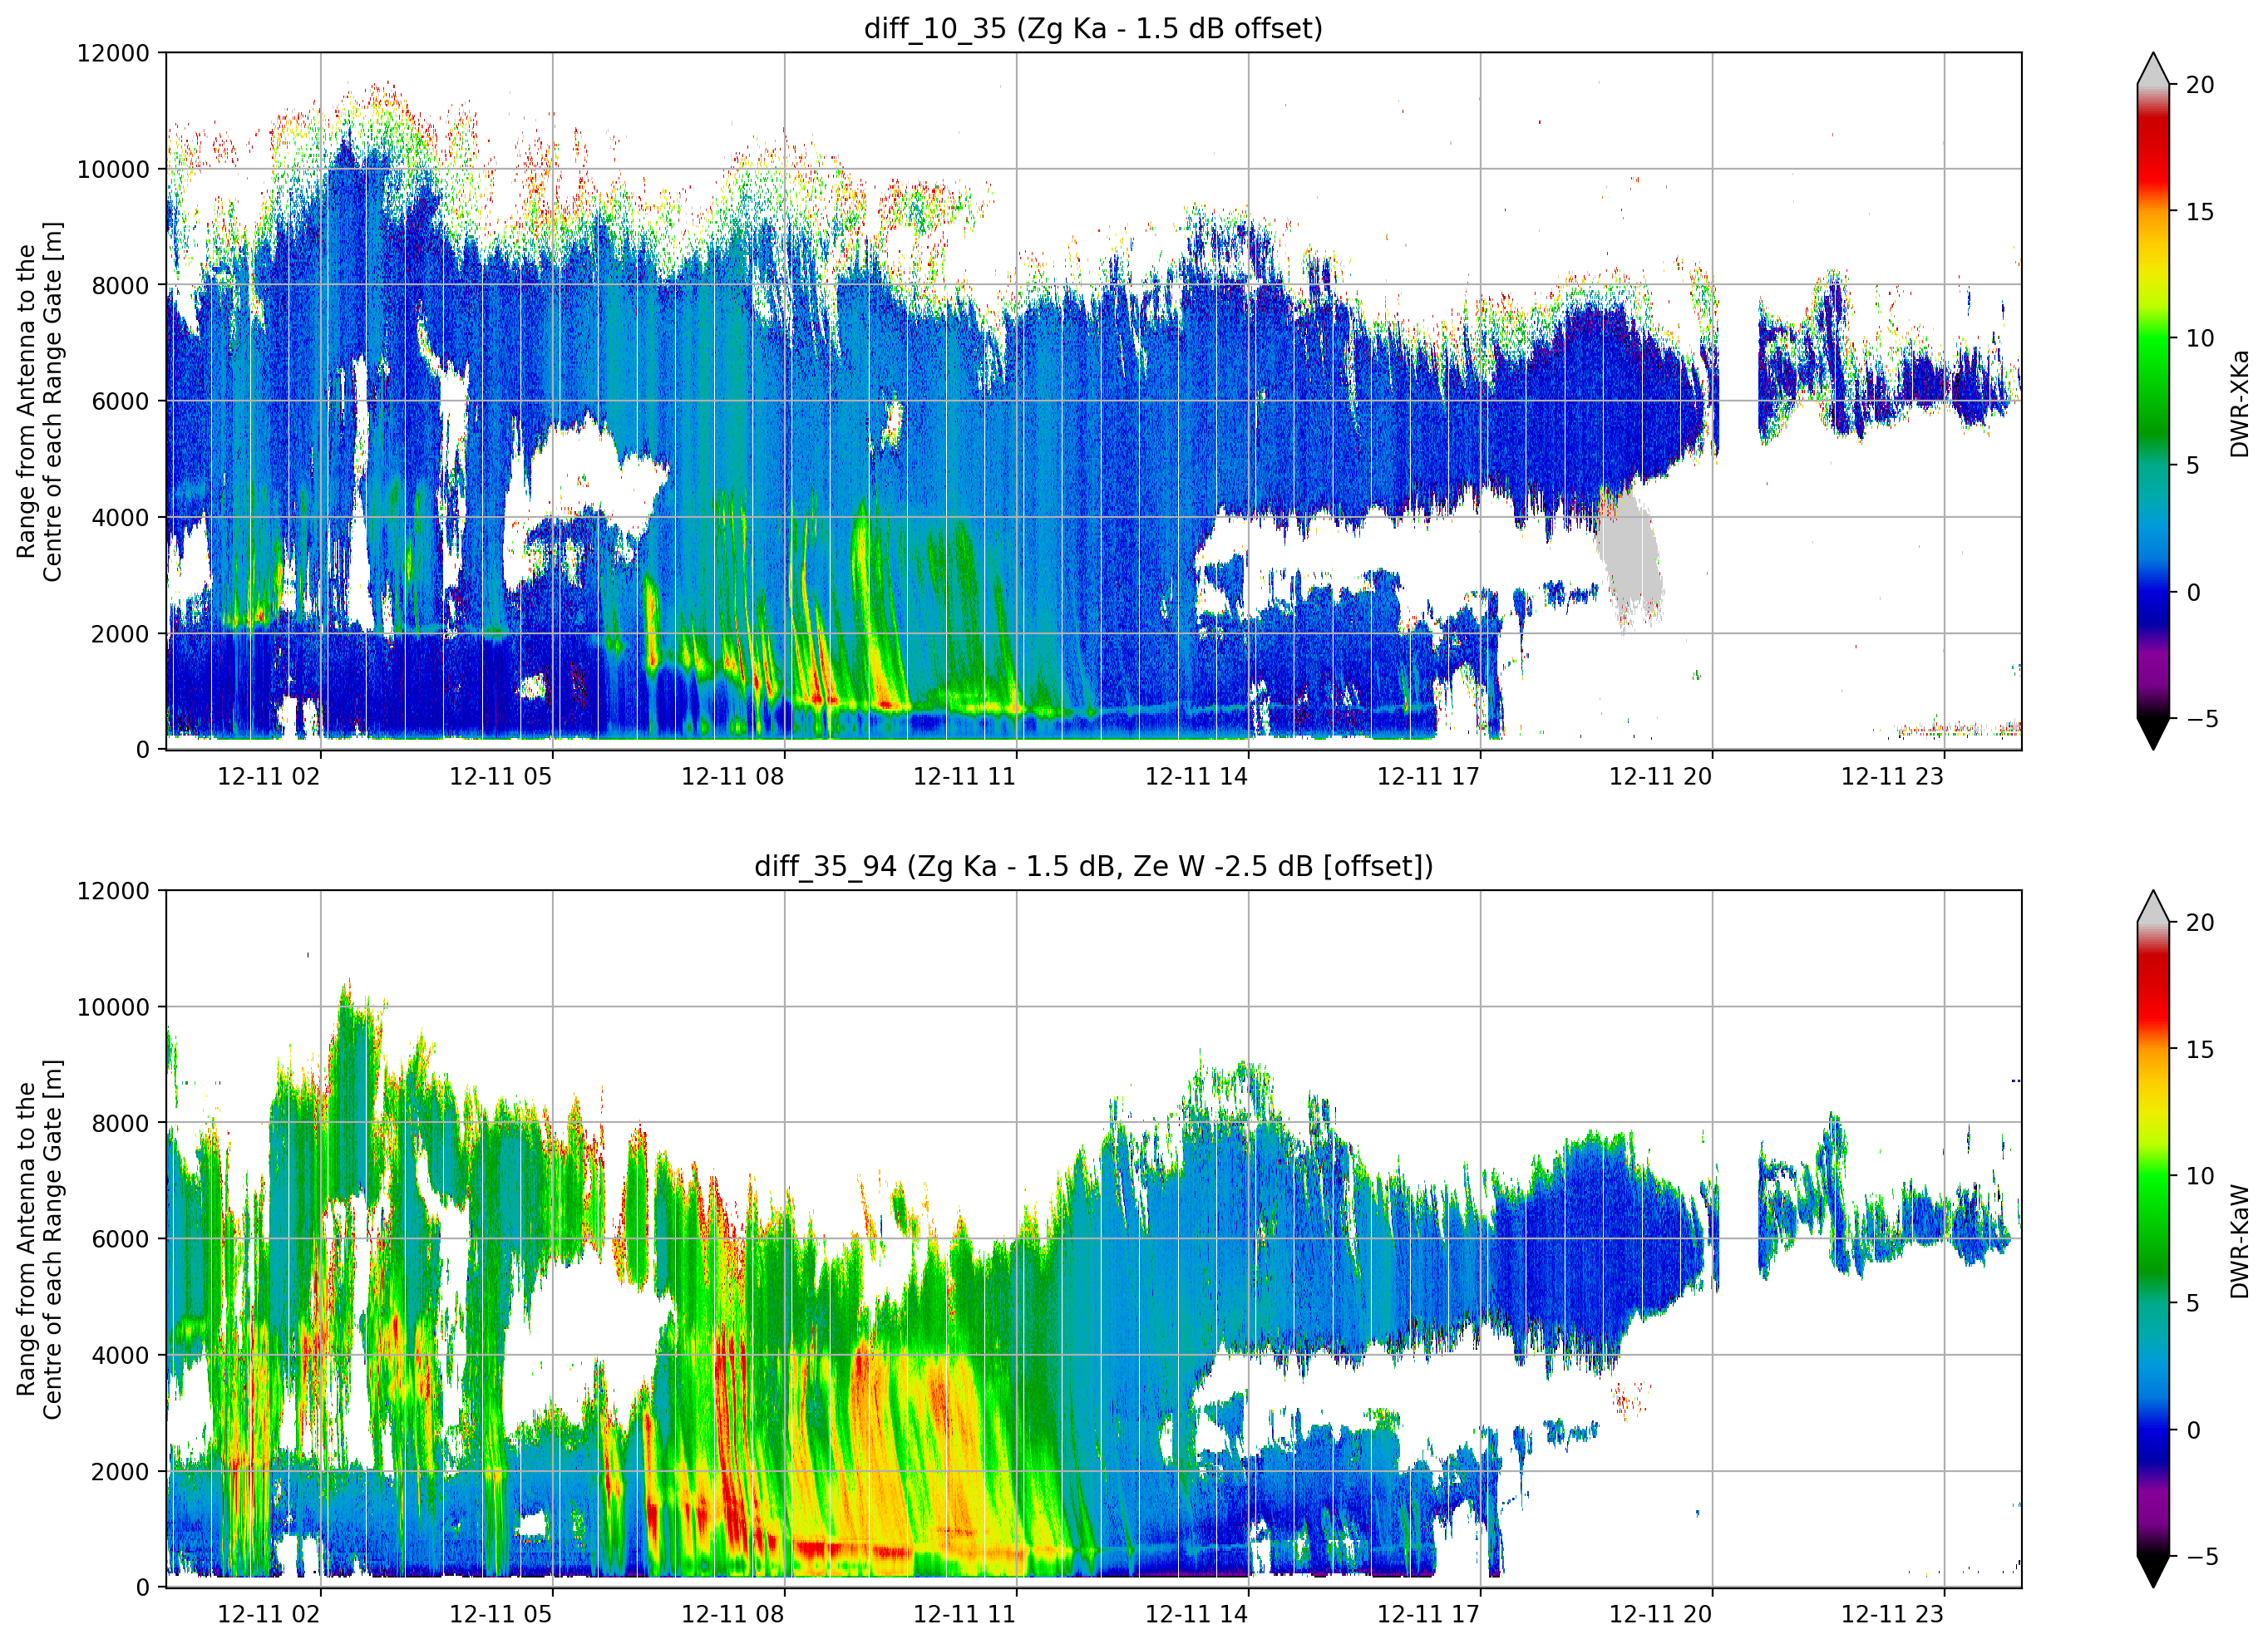
Task: Click the '5' tick on the DWR-KaW colorbar
Action: [2193, 1303]
